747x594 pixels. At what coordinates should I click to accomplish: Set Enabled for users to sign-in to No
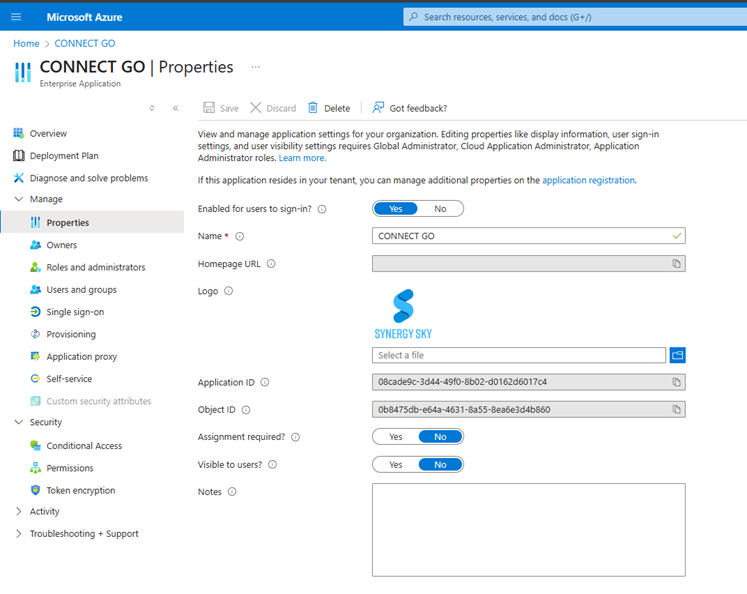pos(440,209)
